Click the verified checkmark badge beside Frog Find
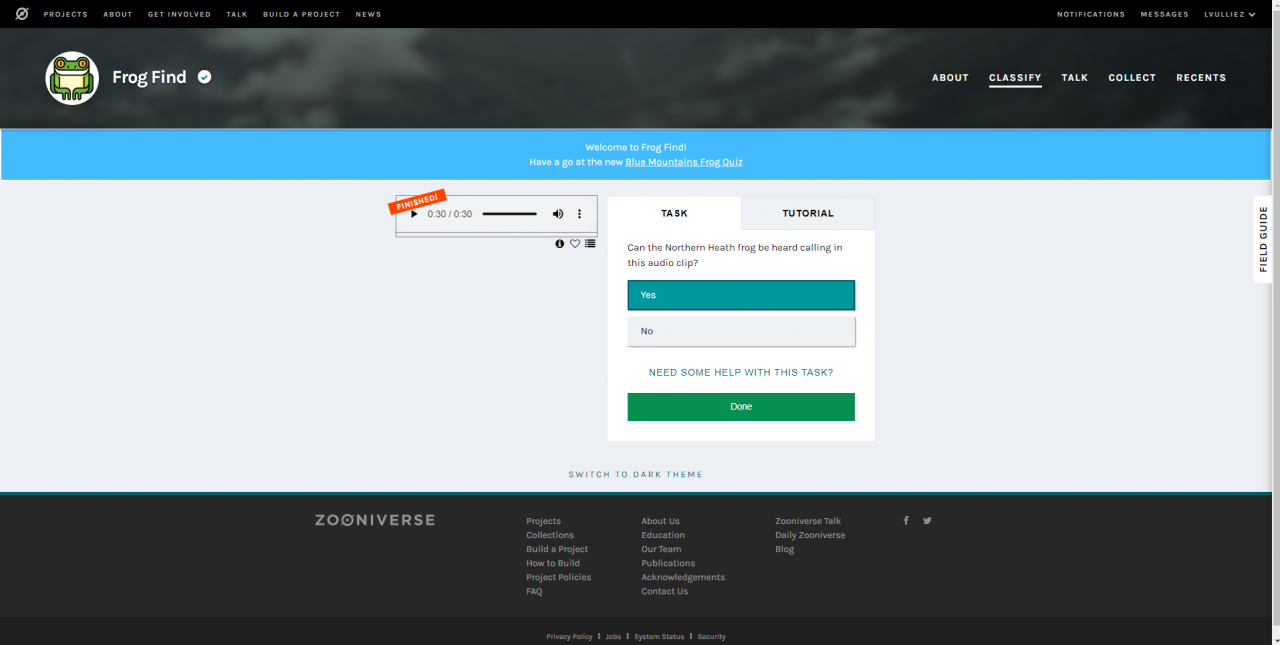Viewport: 1280px width, 645px height. (x=204, y=77)
